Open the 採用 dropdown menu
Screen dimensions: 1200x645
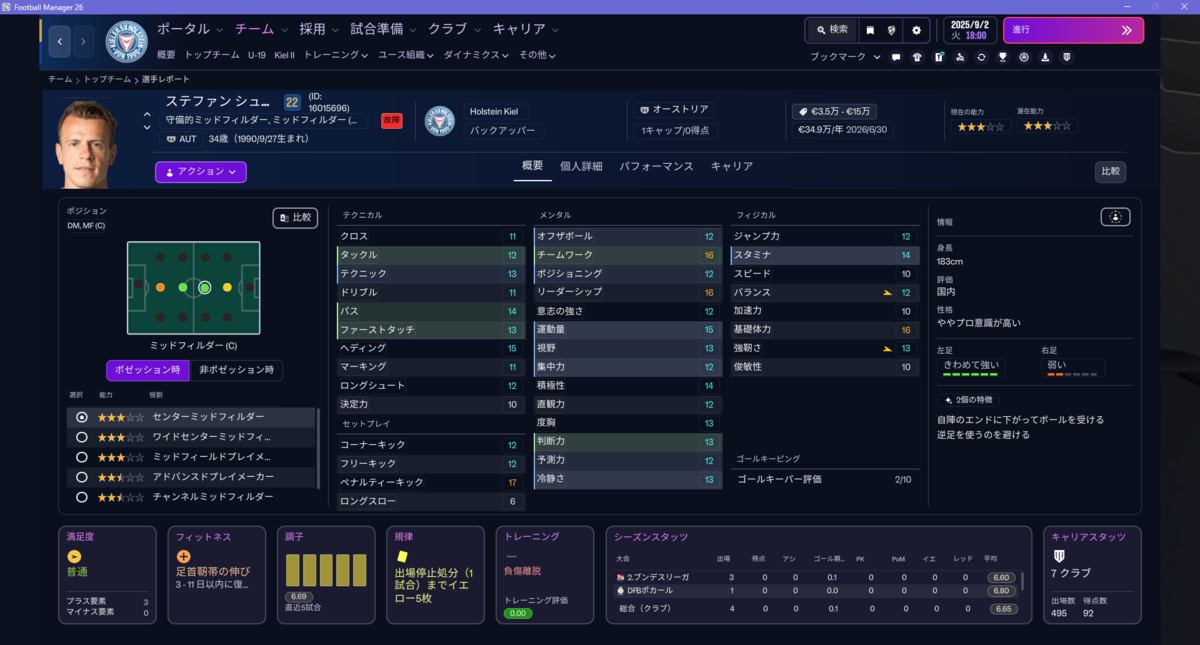(319, 29)
